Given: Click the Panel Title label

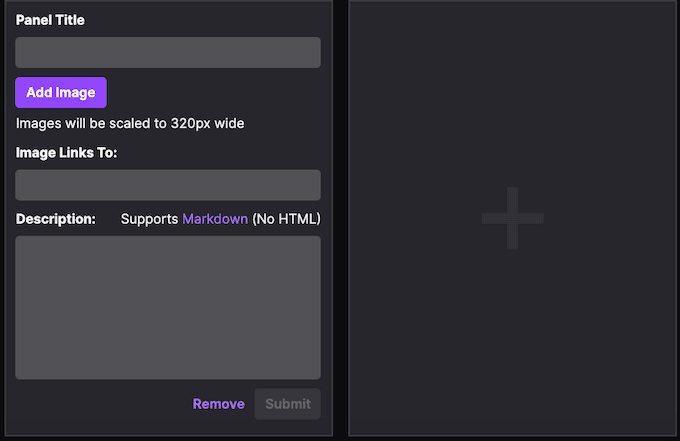Looking at the screenshot, I should (50, 20).
